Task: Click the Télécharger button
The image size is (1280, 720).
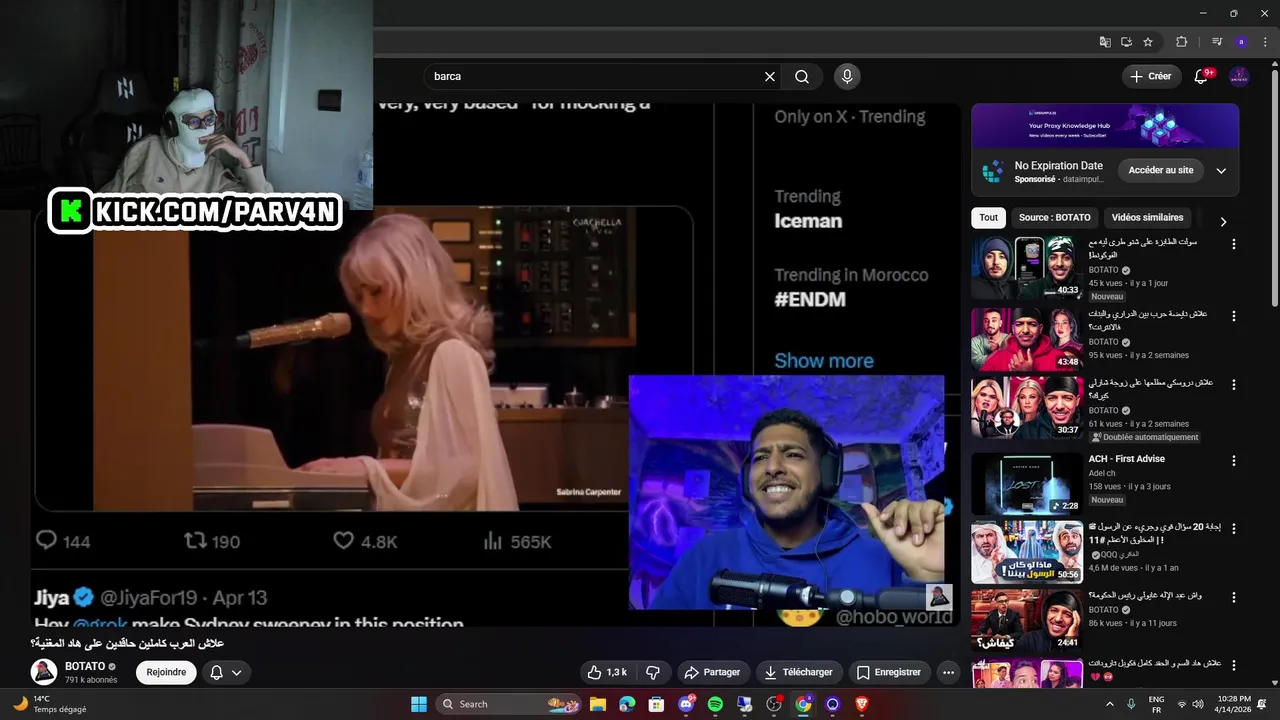Action: [x=799, y=672]
